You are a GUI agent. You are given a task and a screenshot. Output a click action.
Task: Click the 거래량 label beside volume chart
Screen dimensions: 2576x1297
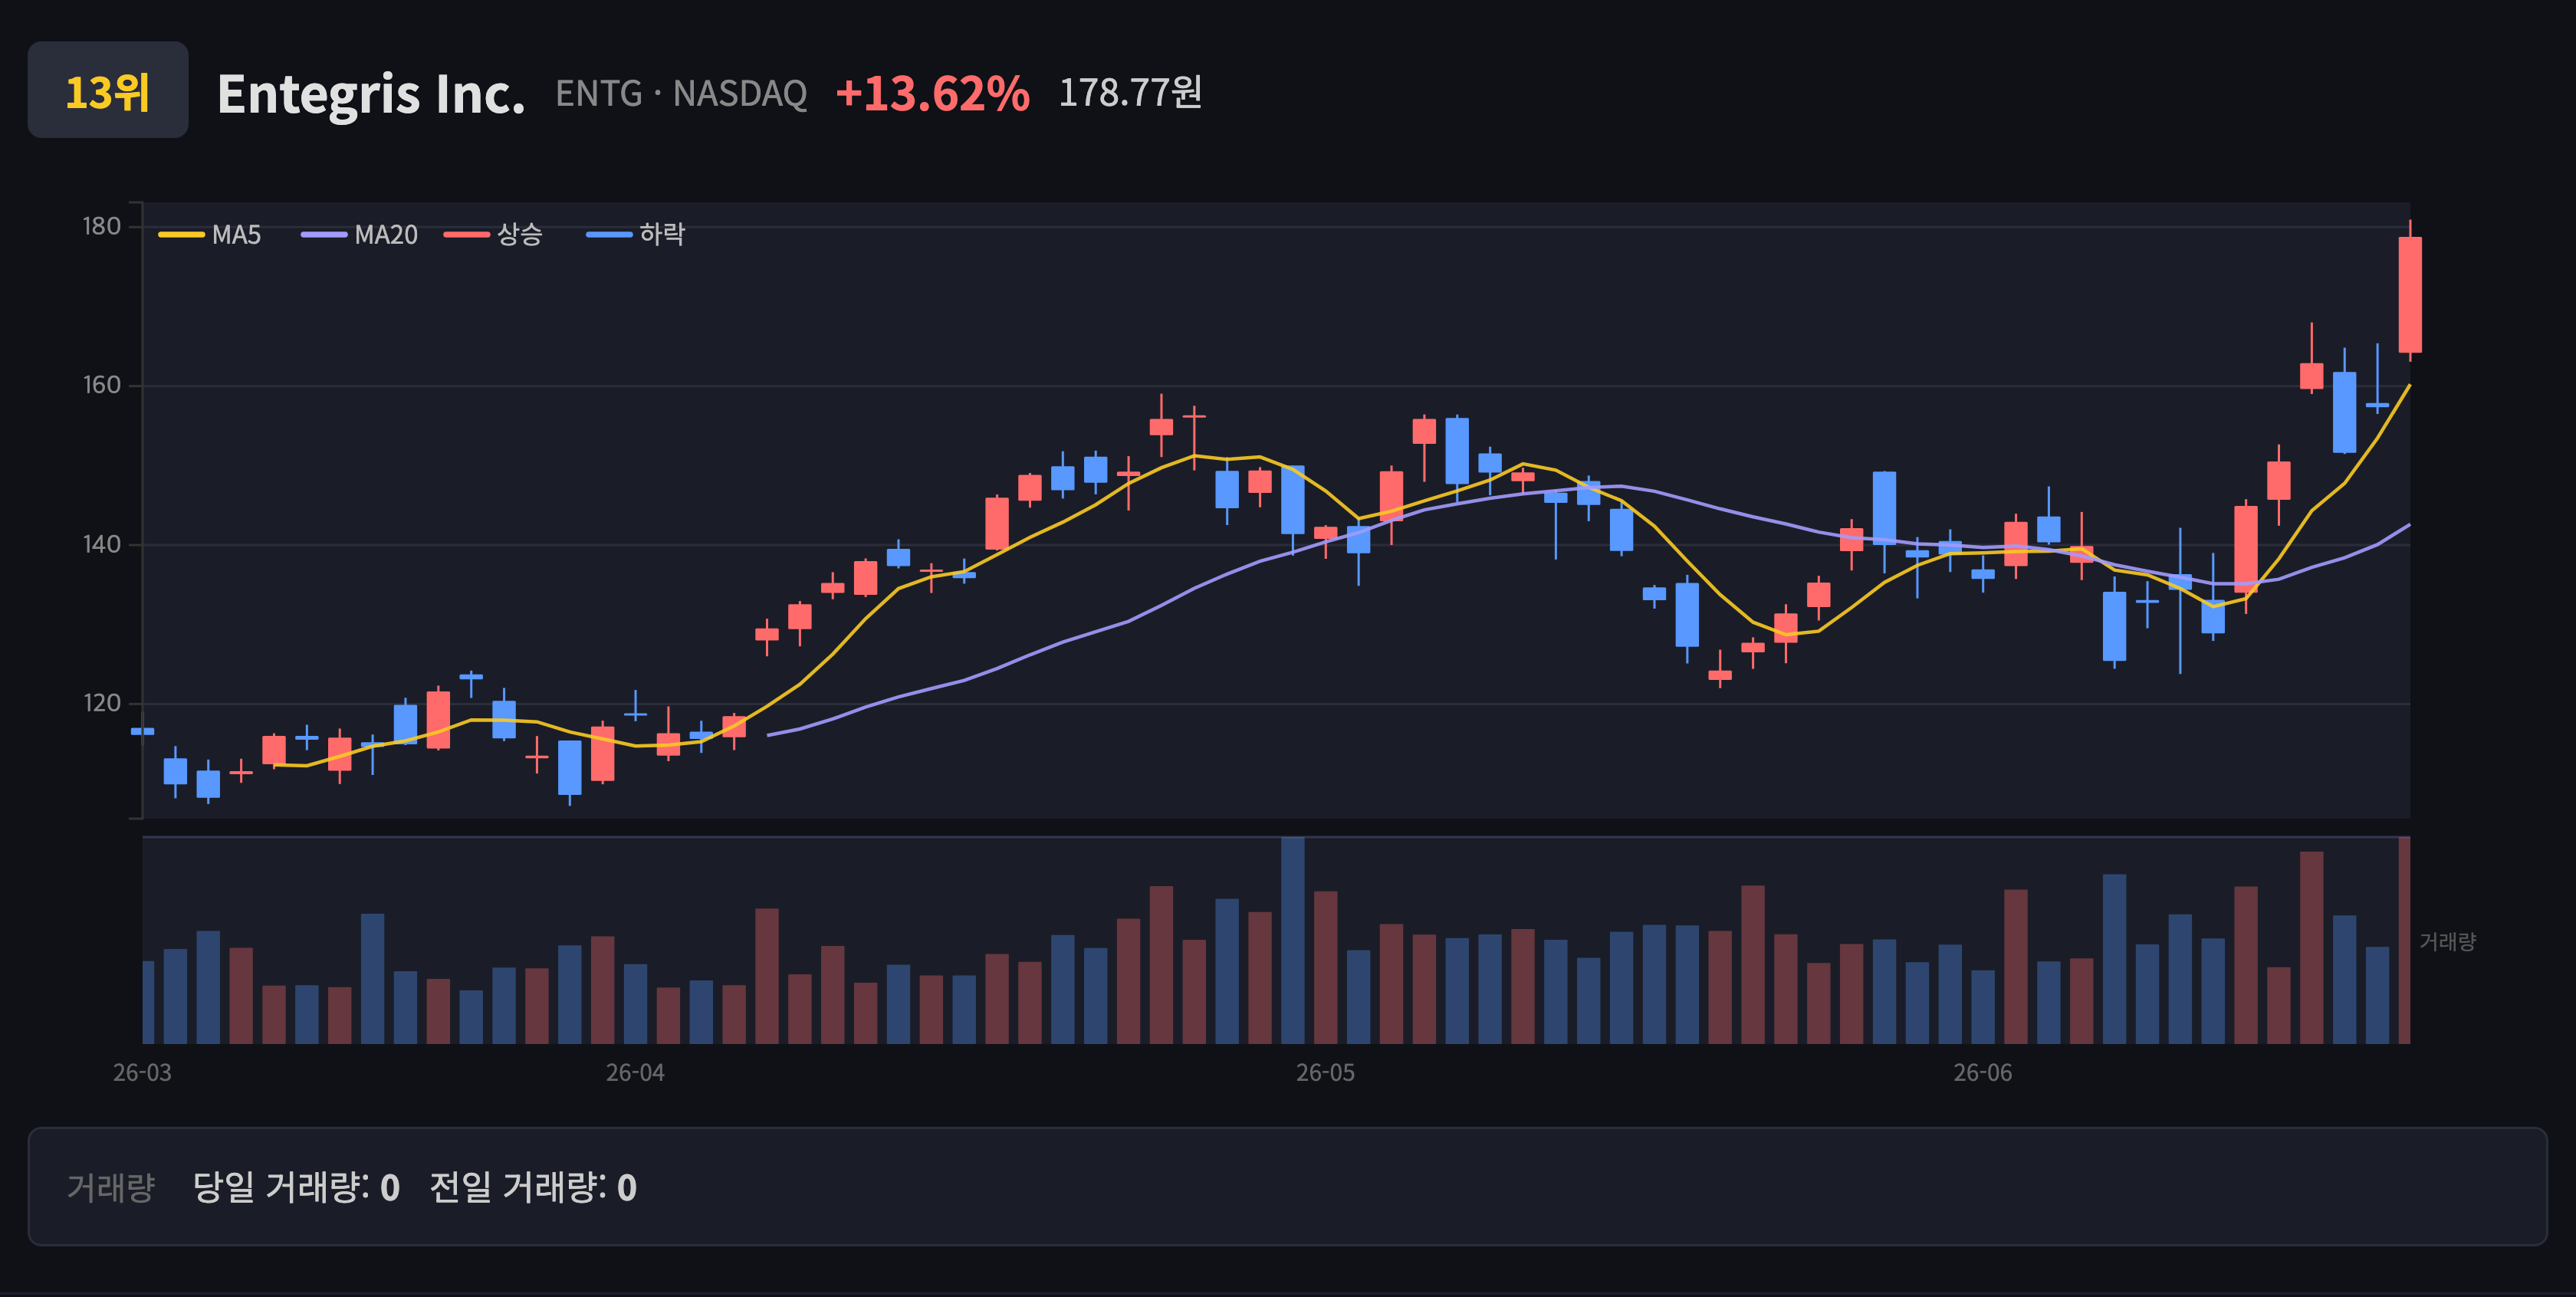[x=2447, y=941]
